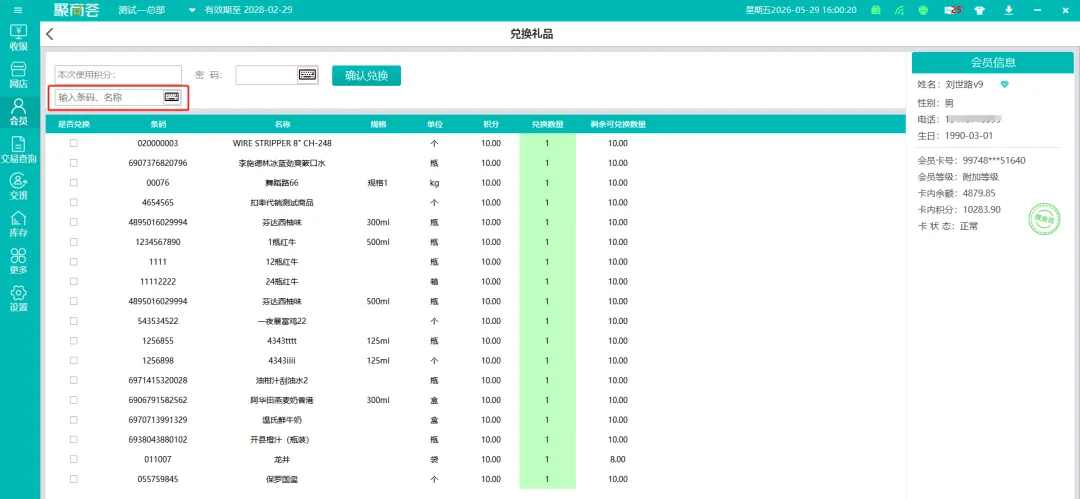The image size is (1080, 499).
Task: Click the diamond icon beside 刘世路v9
Action: [x=1004, y=84]
